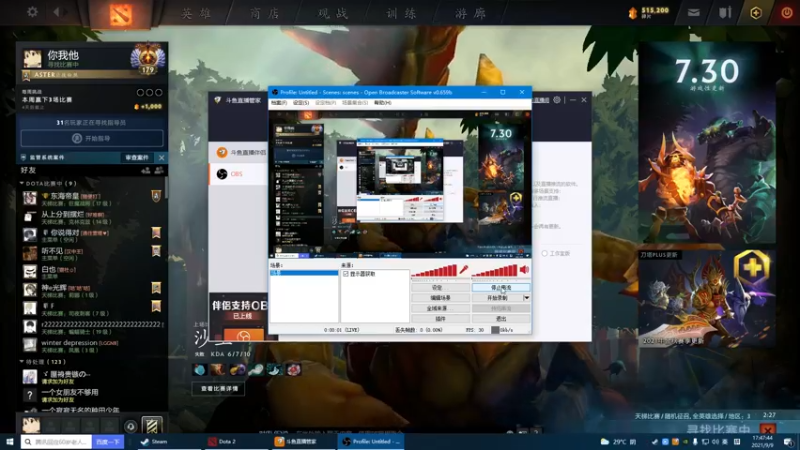Open OBS 档案(F) file menu
800x450 pixels.
(x=279, y=103)
